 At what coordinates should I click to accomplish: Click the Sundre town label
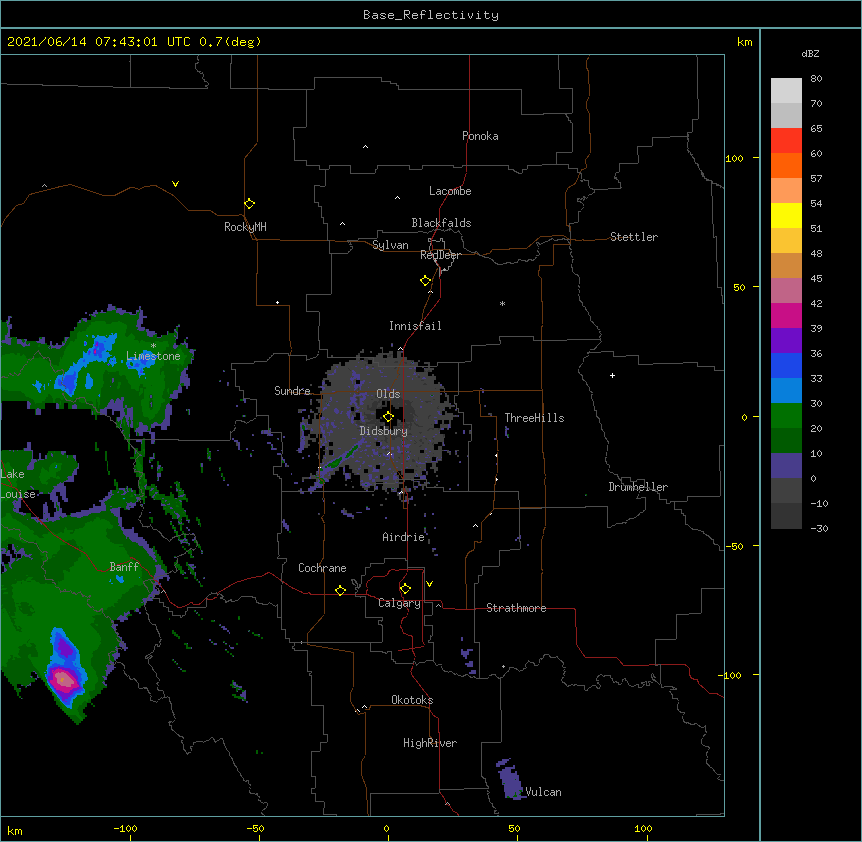tap(292, 391)
